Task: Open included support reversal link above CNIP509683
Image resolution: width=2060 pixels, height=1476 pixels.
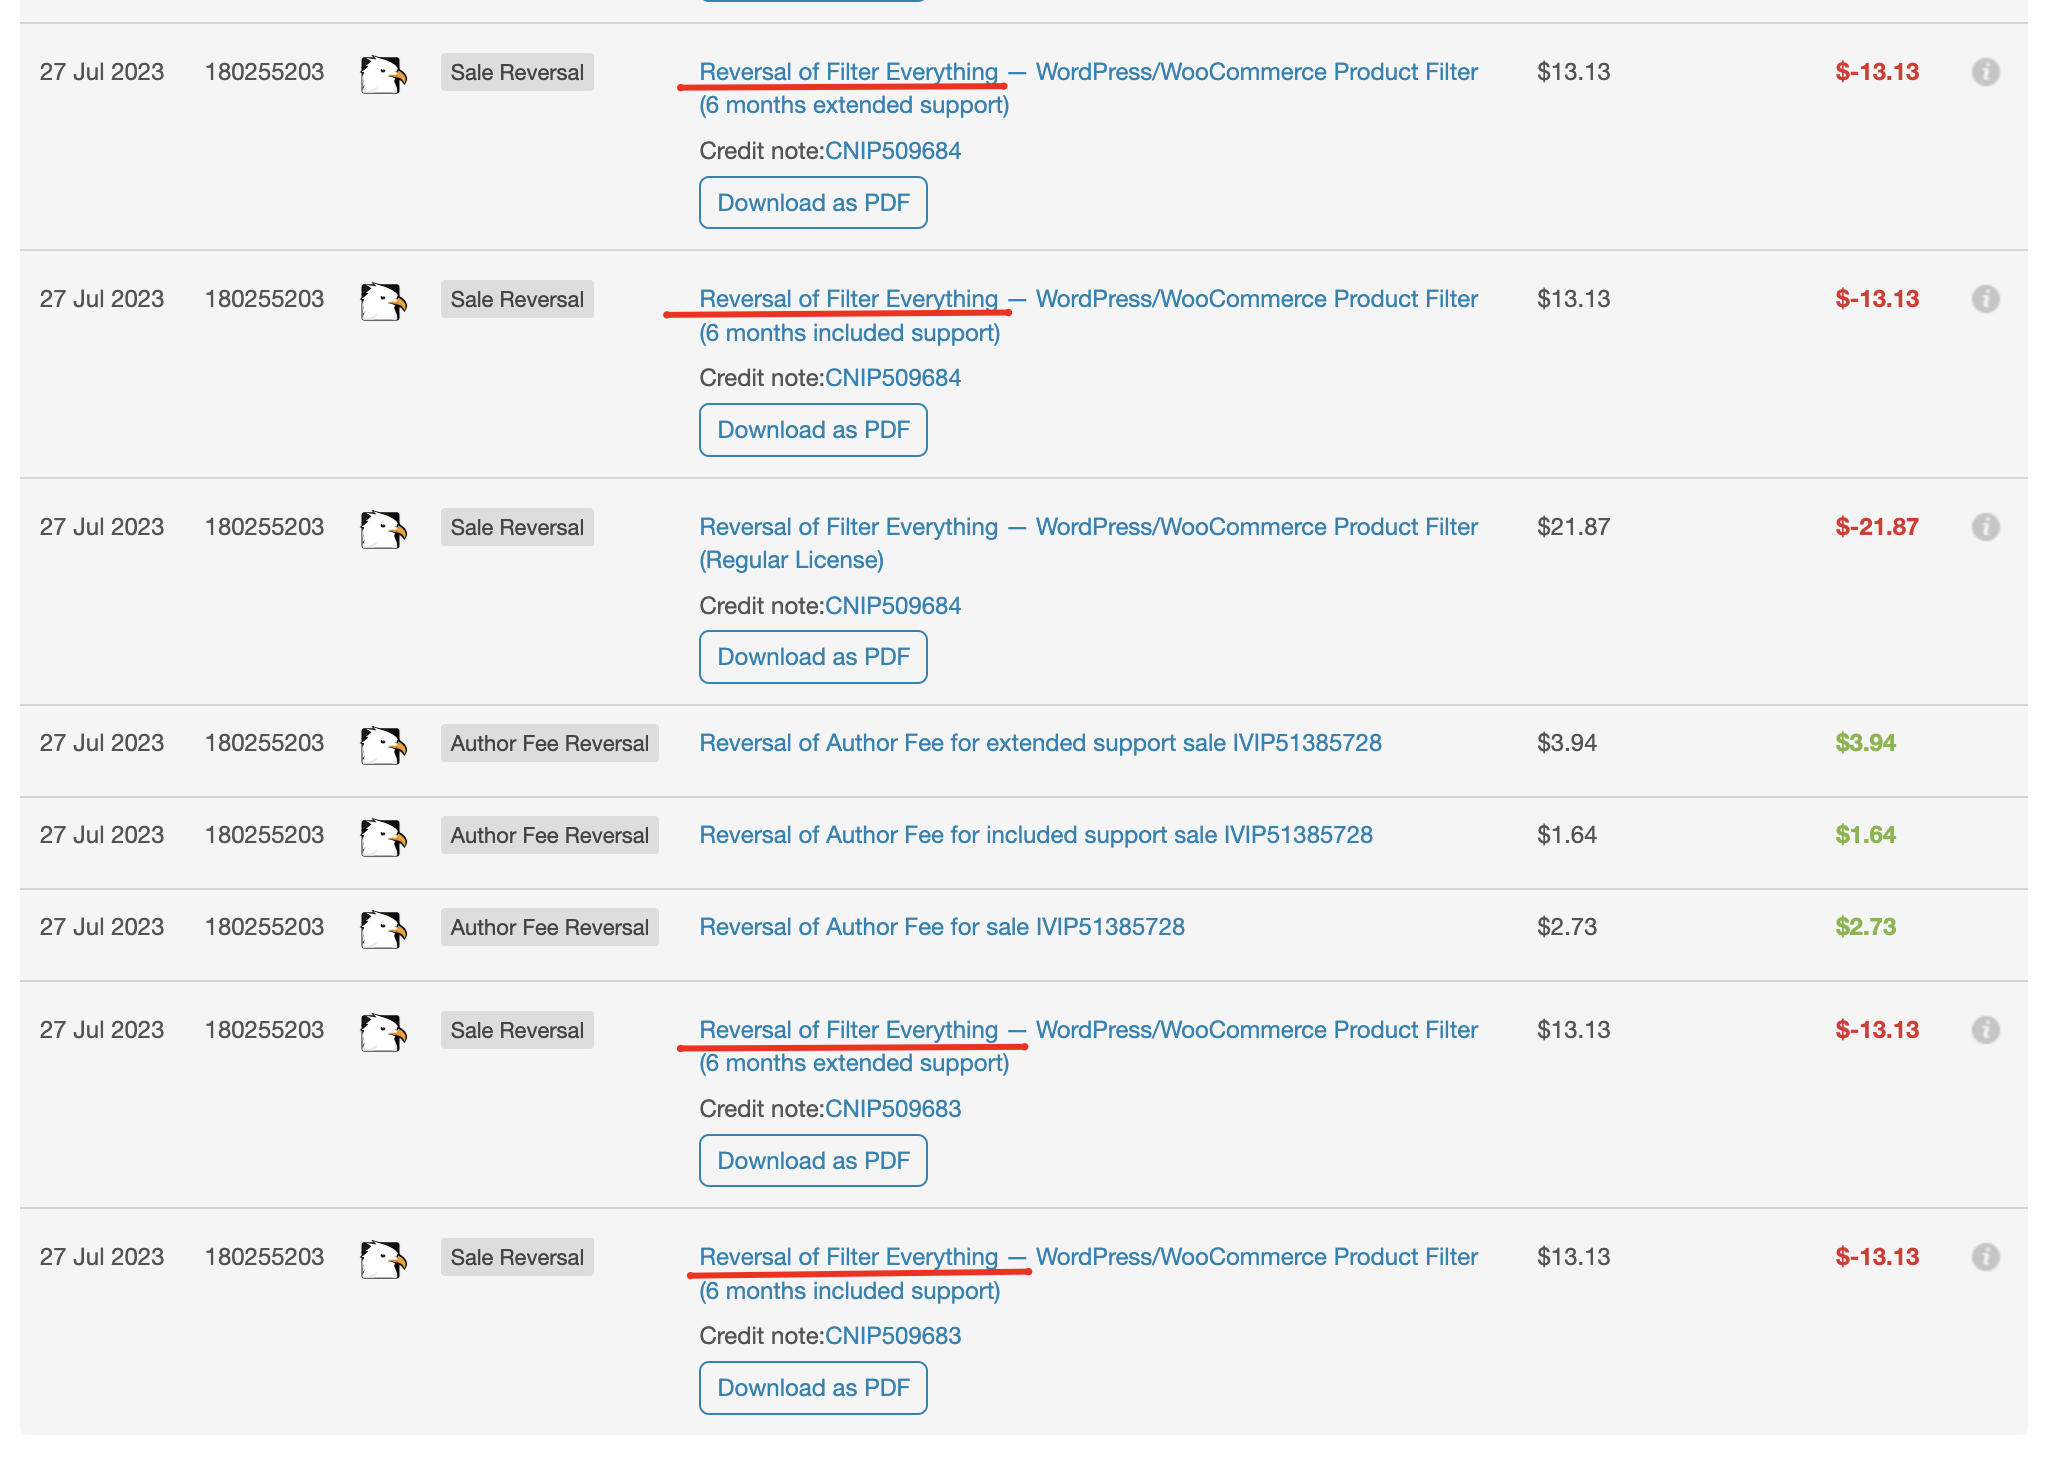Action: [1088, 1274]
